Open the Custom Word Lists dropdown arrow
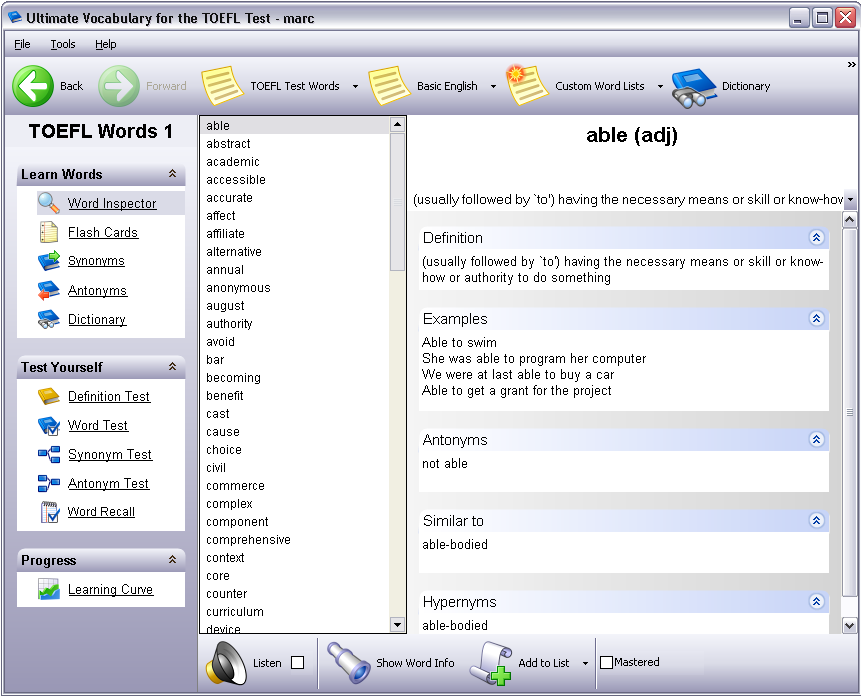Viewport: 861px width, 696px height. [x=660, y=86]
